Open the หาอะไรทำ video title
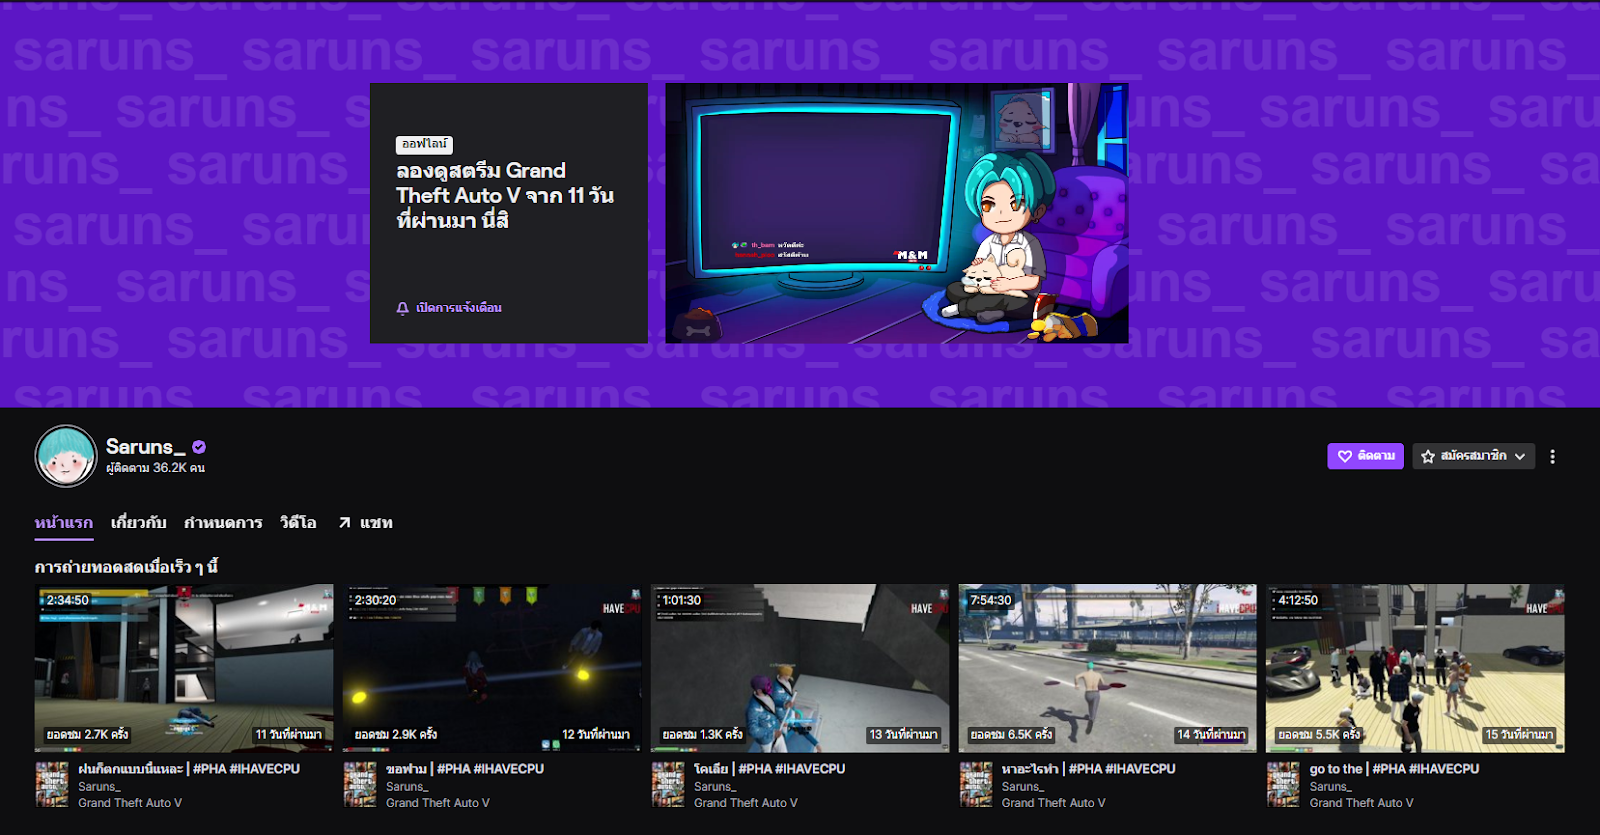1600x835 pixels. (1089, 769)
